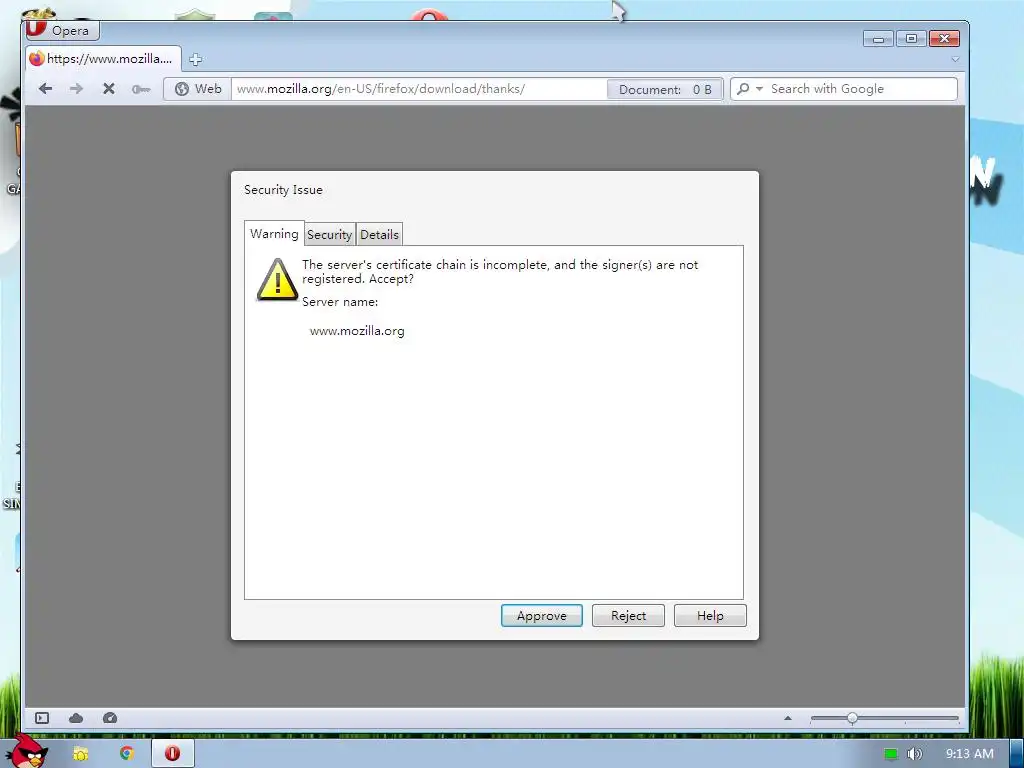Open the volume speaker tray icon
This screenshot has height=768, width=1024.
914,754
